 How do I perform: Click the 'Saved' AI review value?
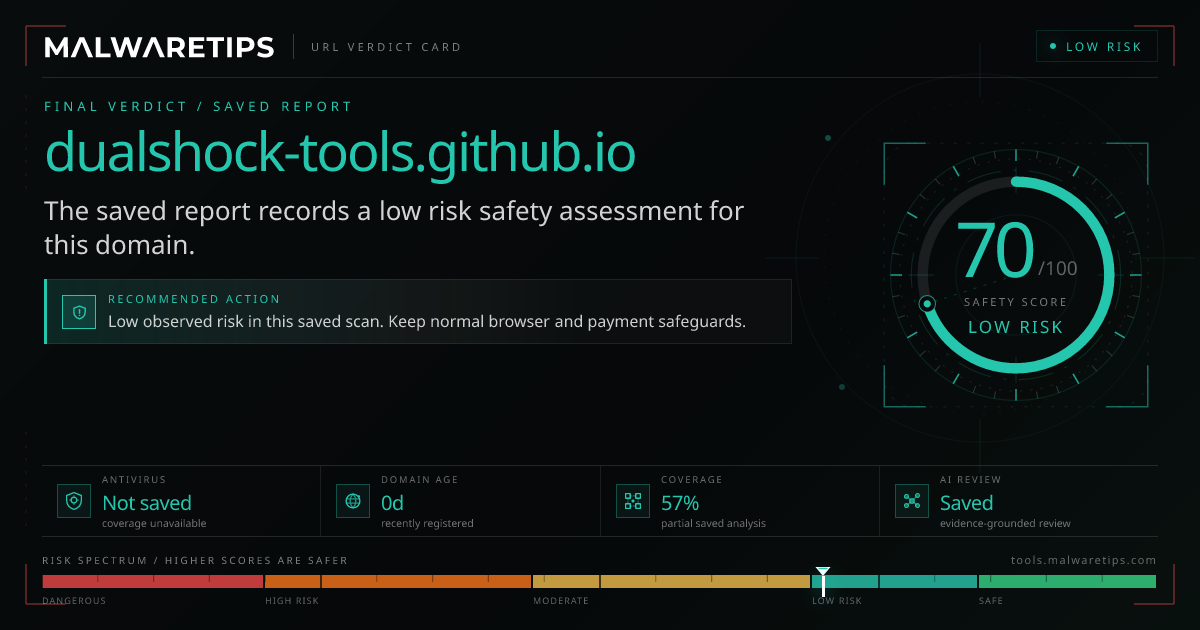pyautogui.click(x=966, y=503)
